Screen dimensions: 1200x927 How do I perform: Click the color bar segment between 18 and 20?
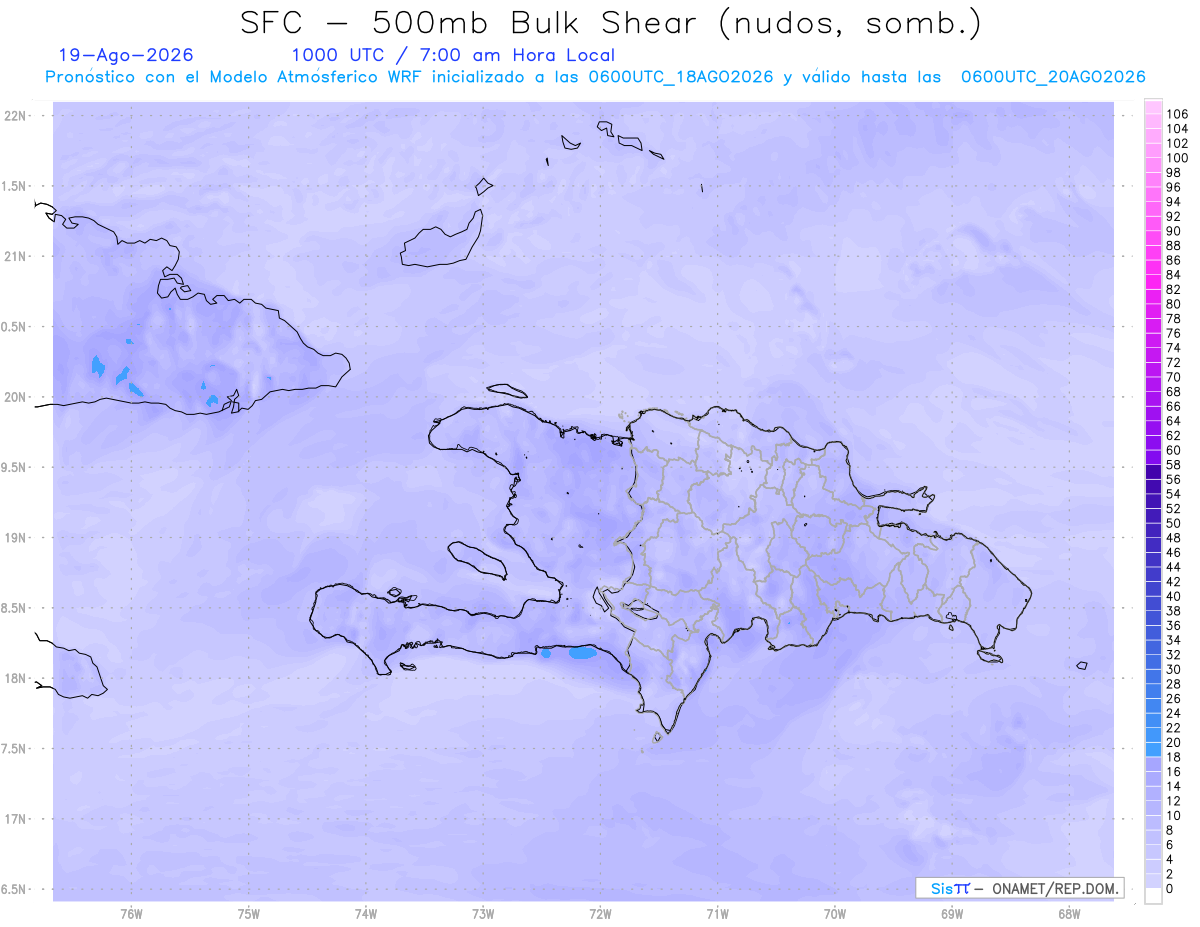coord(1153,749)
